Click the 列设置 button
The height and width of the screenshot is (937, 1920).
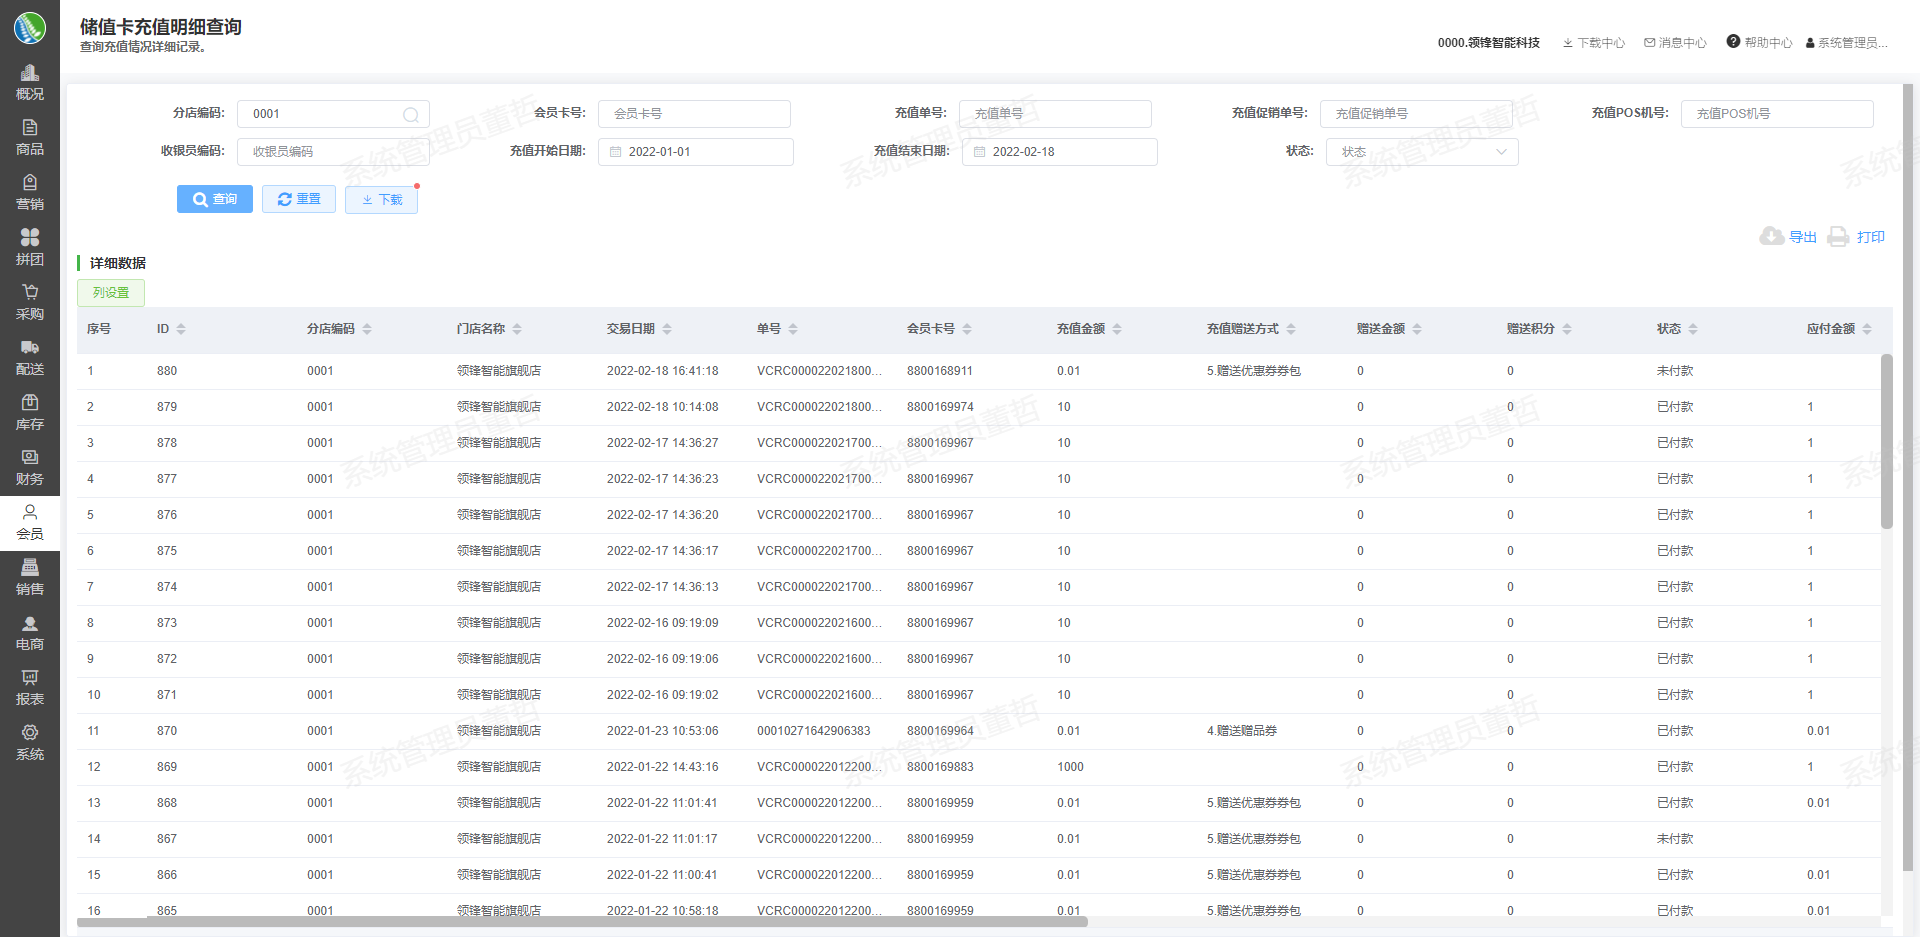111,293
